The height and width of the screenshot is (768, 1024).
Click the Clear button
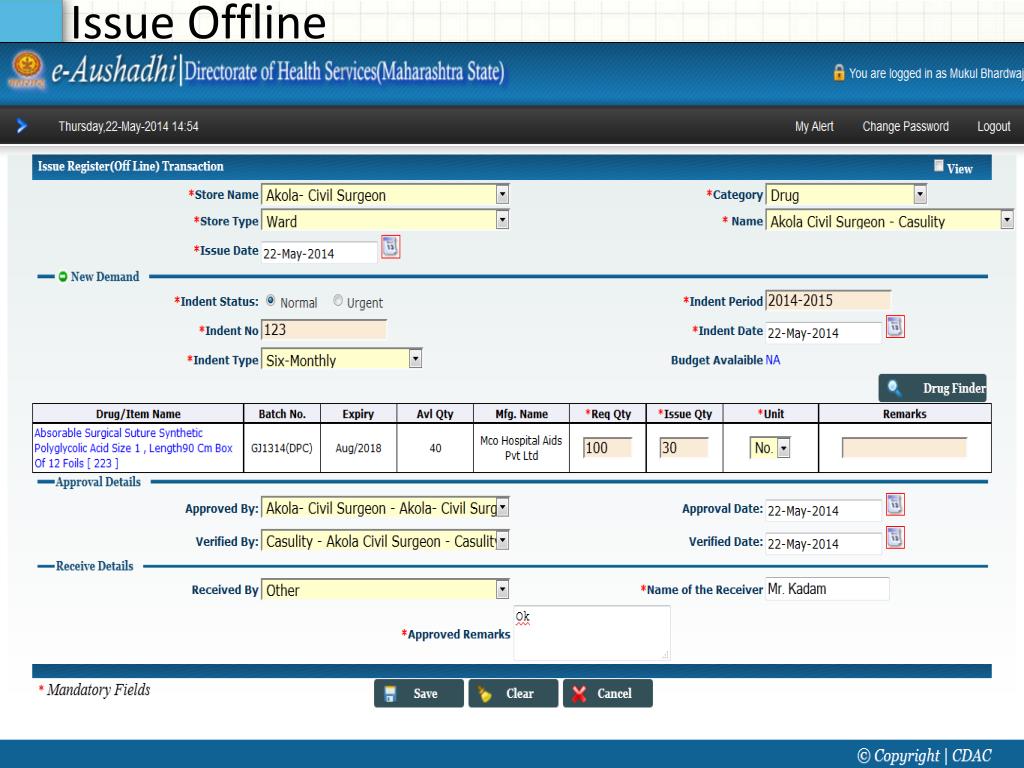513,694
